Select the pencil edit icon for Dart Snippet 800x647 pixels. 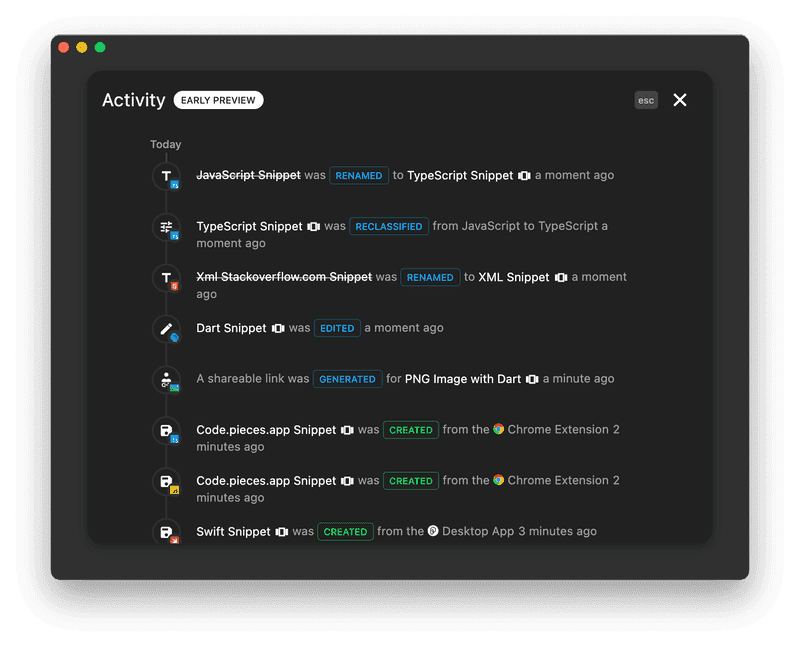(x=166, y=328)
